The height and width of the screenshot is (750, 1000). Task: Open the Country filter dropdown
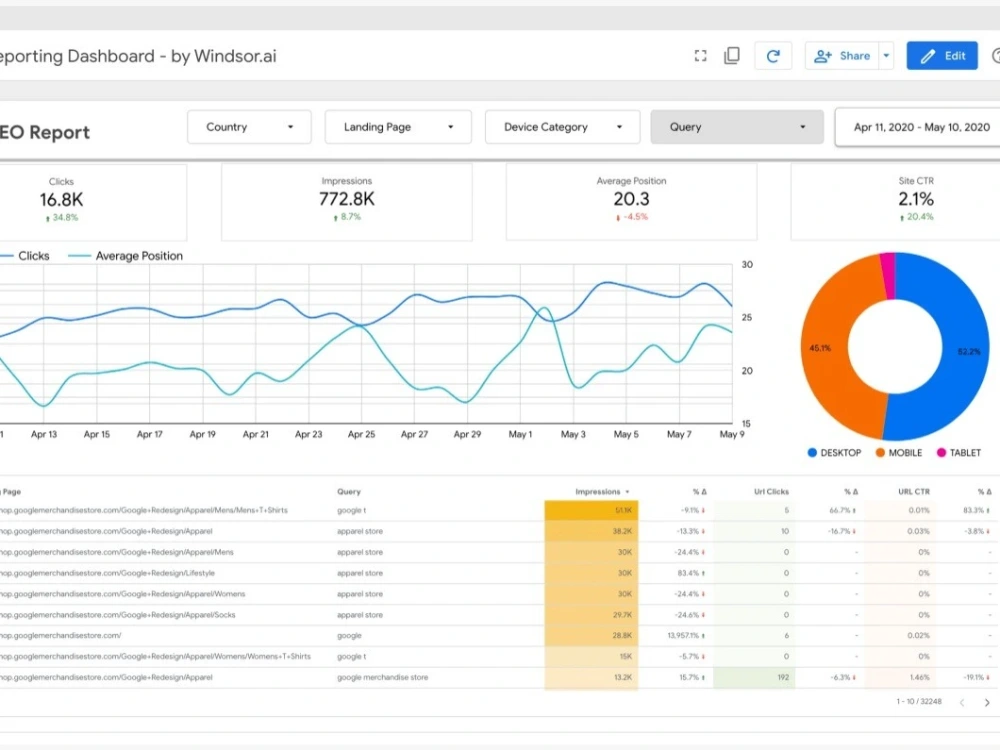[249, 127]
